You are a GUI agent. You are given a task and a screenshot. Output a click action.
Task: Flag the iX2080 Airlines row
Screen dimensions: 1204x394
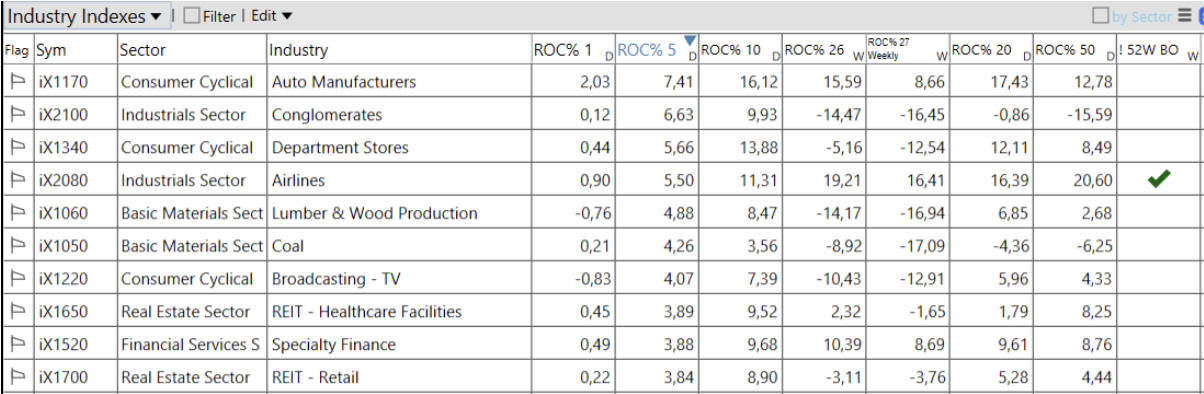(18, 180)
